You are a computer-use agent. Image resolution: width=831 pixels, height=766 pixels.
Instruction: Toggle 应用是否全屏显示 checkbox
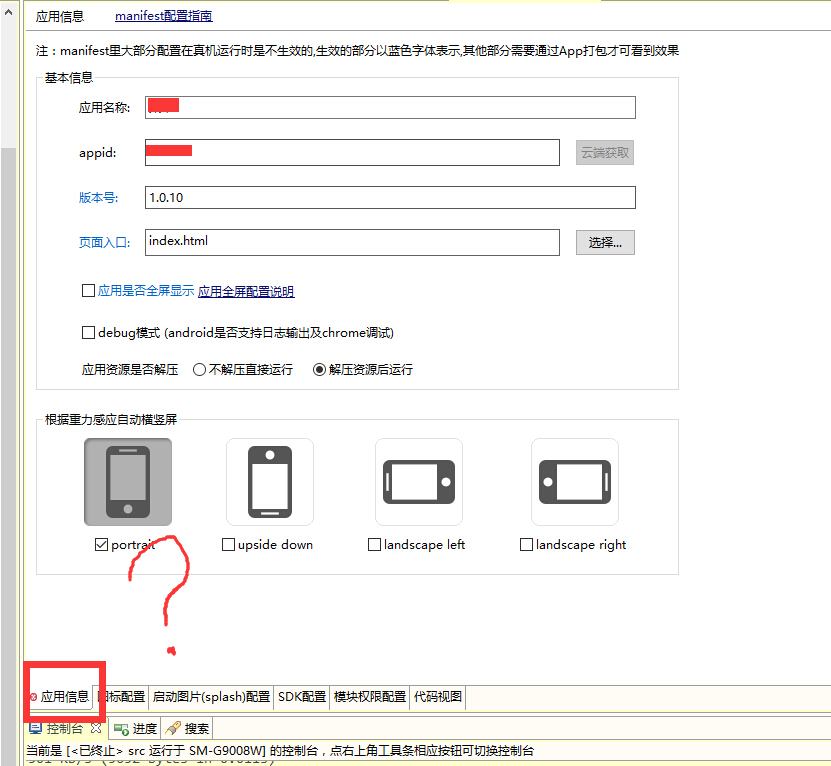click(88, 290)
